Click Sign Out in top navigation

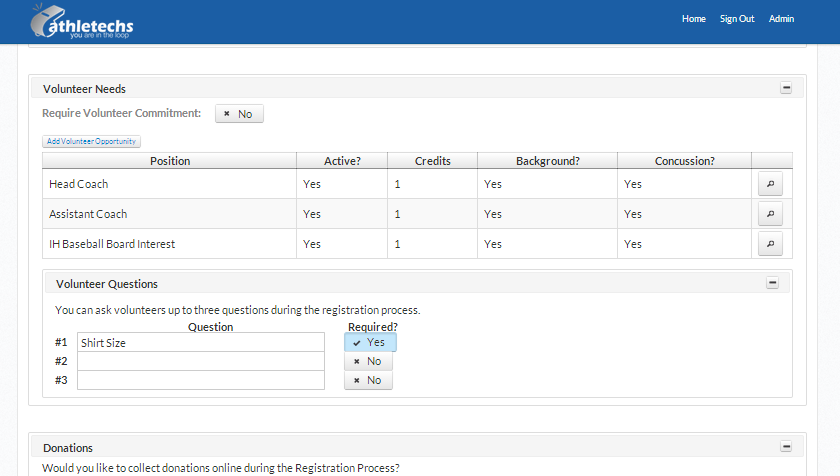pos(737,19)
